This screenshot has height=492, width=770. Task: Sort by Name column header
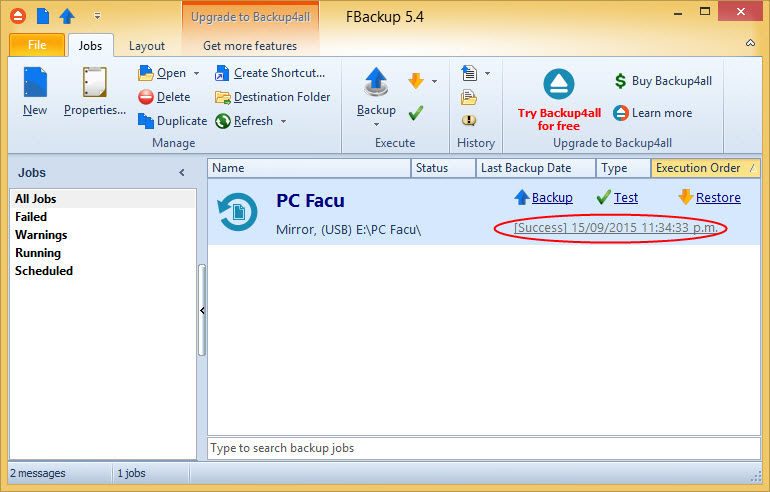tap(309, 168)
